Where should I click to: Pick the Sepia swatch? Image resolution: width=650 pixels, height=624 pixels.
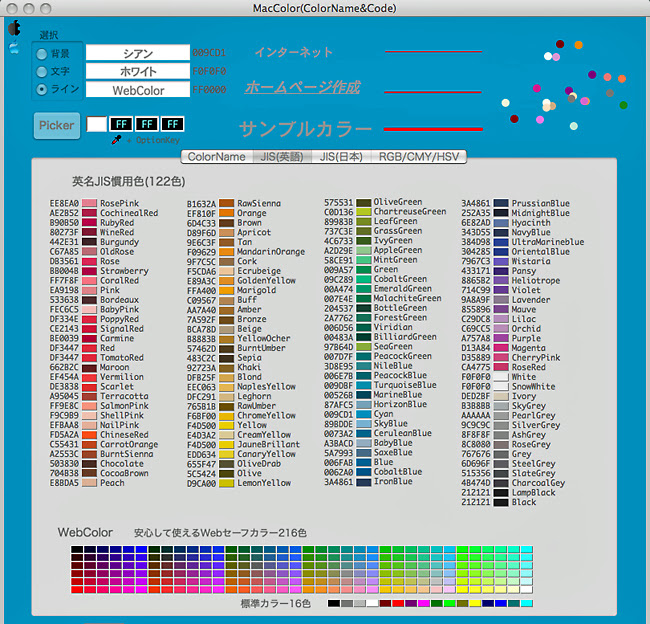226,357
